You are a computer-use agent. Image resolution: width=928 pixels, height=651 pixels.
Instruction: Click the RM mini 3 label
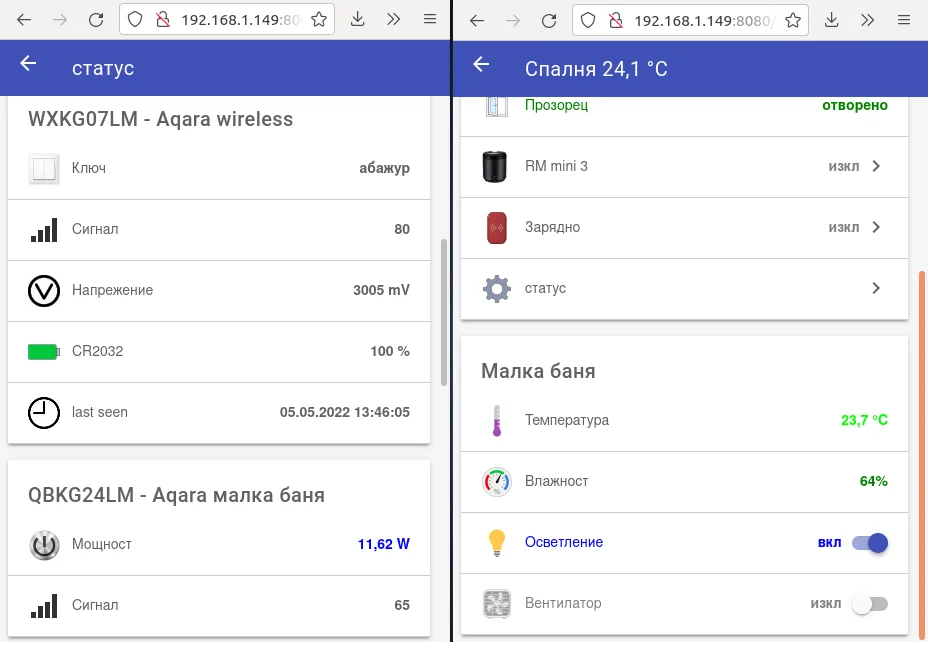pos(556,166)
